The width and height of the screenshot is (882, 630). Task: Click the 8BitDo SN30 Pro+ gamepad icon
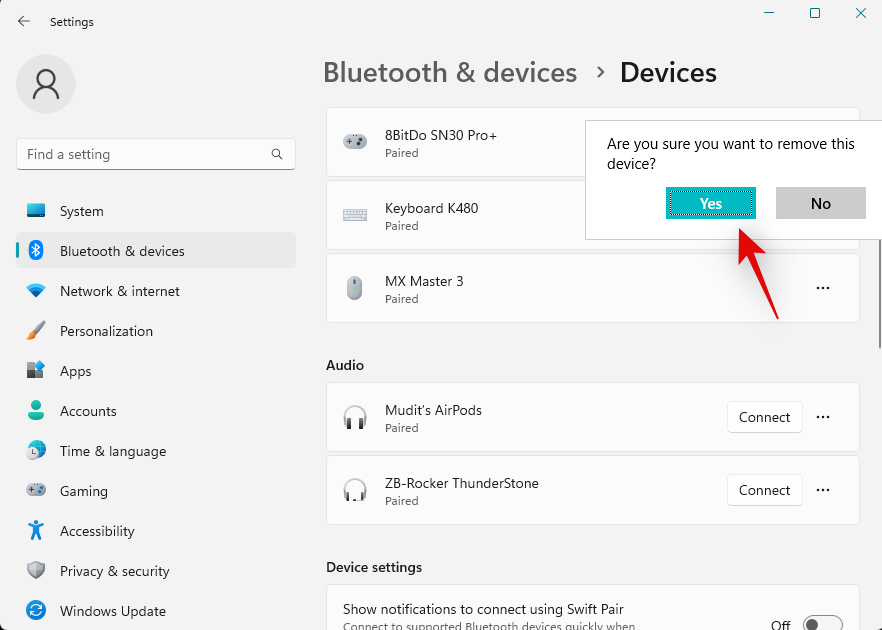coord(354,143)
